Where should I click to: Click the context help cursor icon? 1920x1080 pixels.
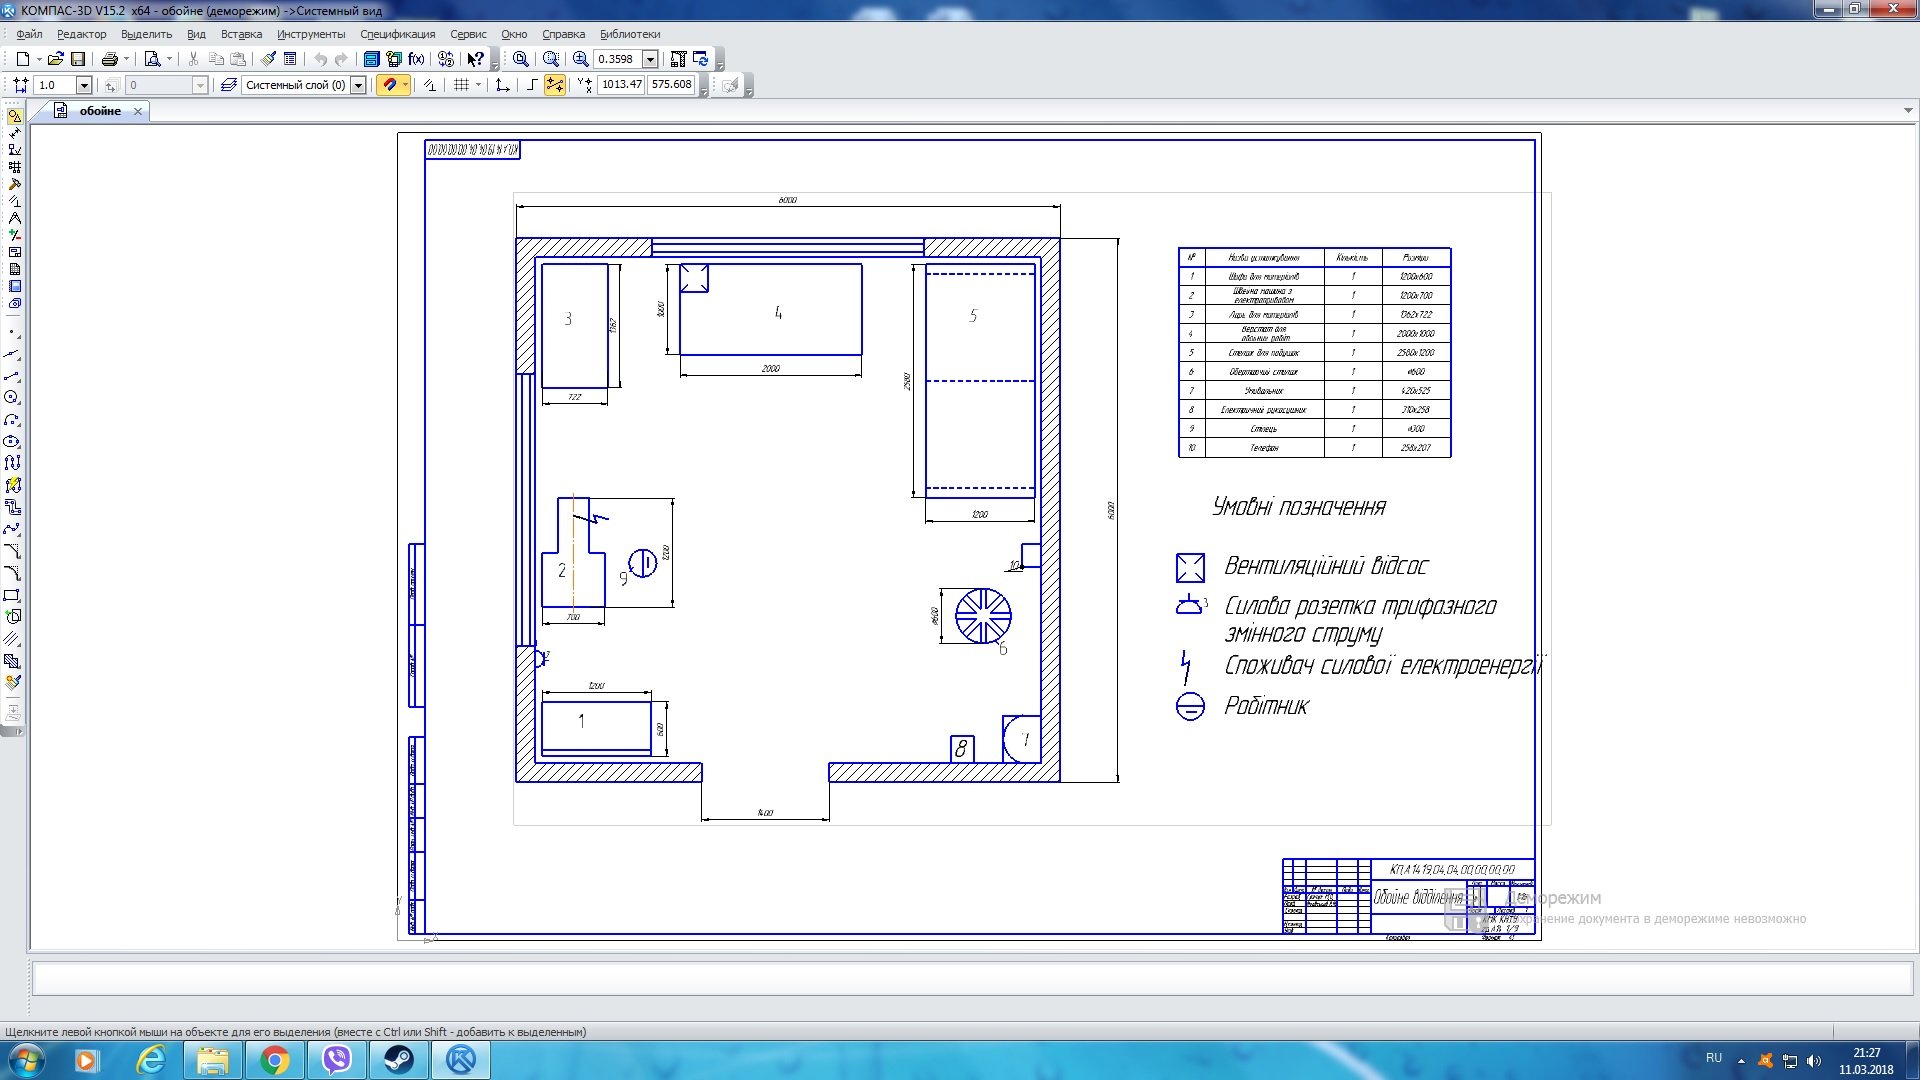(x=476, y=59)
